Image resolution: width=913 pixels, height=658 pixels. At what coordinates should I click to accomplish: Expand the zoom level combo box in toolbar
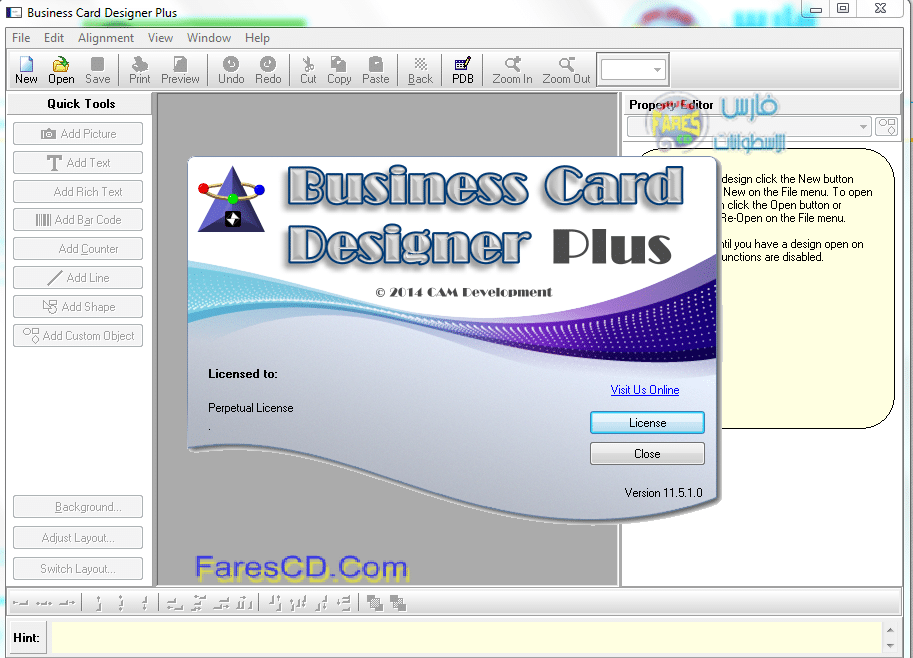coord(657,70)
